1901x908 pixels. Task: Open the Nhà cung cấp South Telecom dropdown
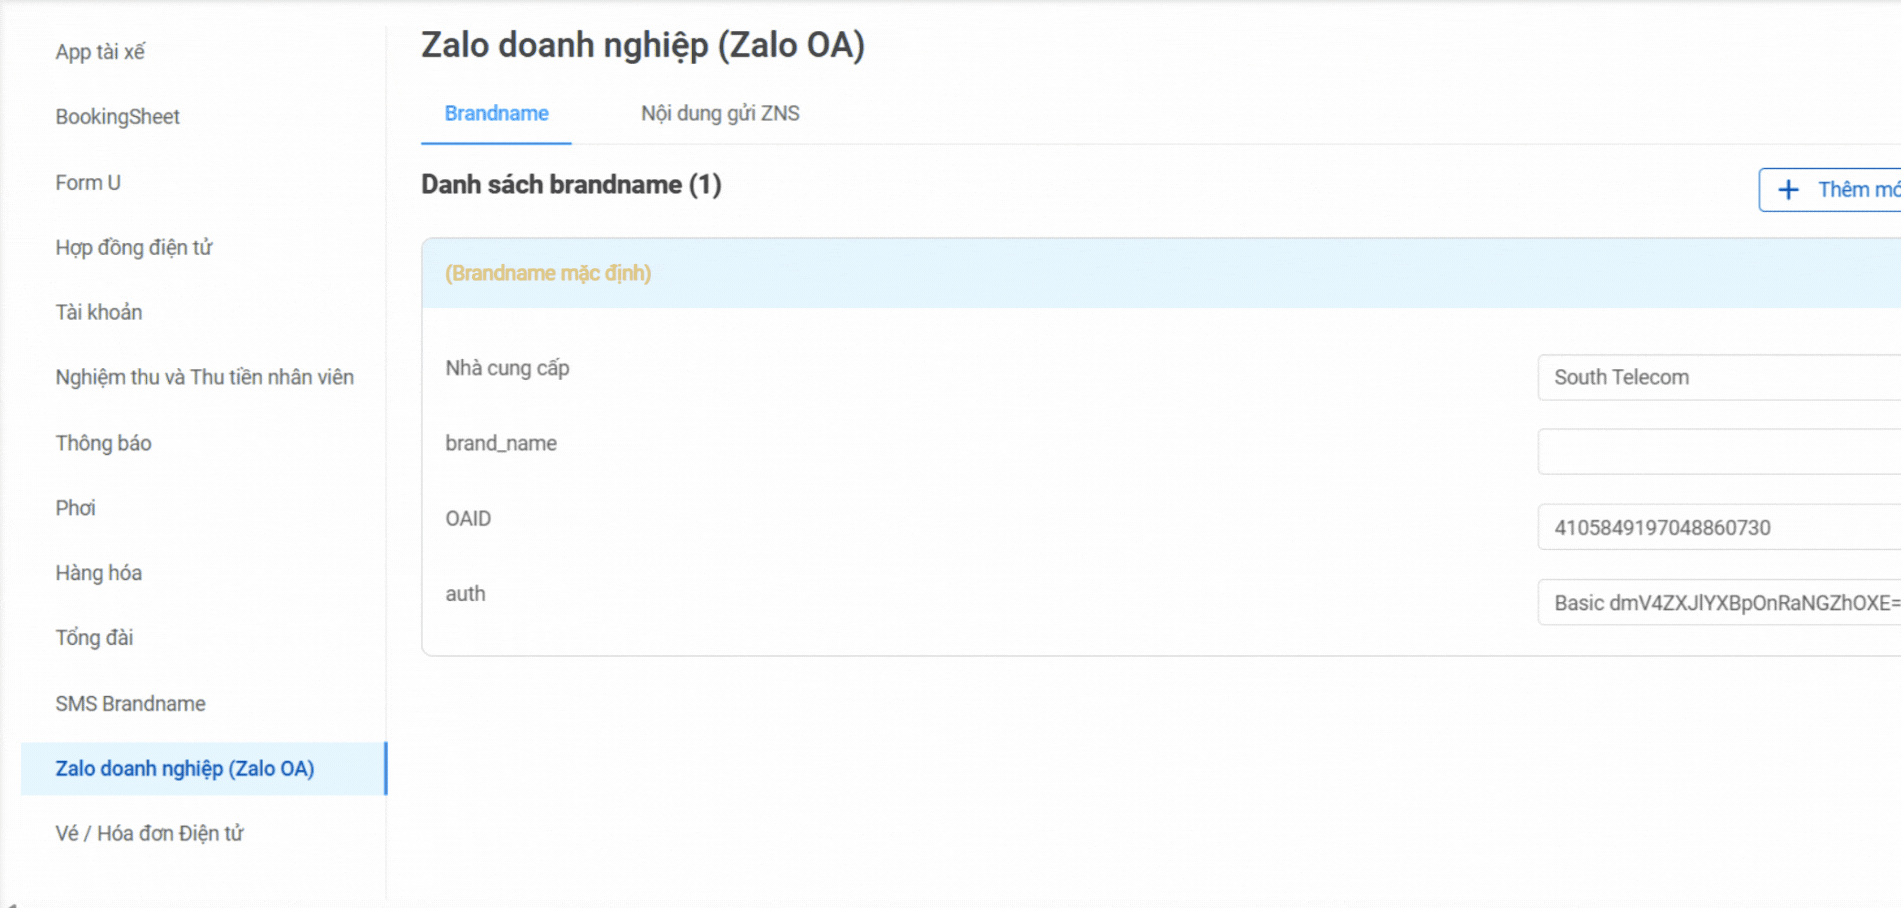(1718, 378)
